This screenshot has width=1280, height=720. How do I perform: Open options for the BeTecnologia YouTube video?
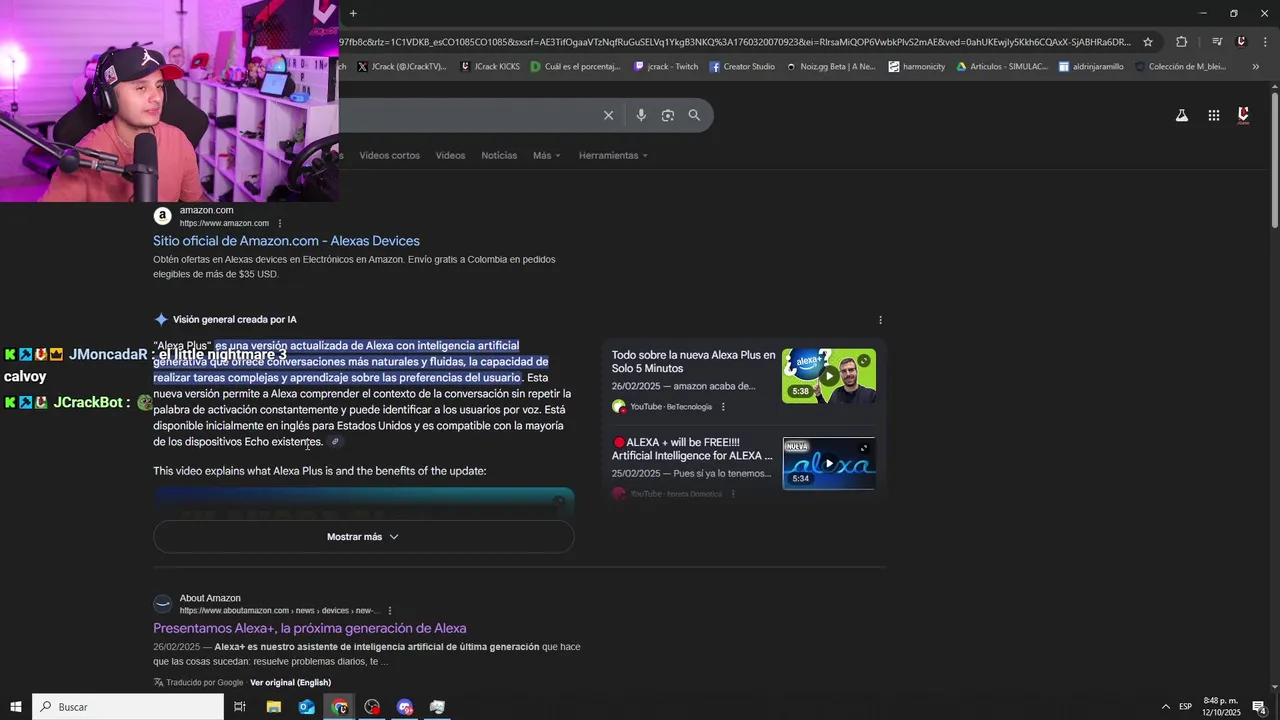(723, 407)
